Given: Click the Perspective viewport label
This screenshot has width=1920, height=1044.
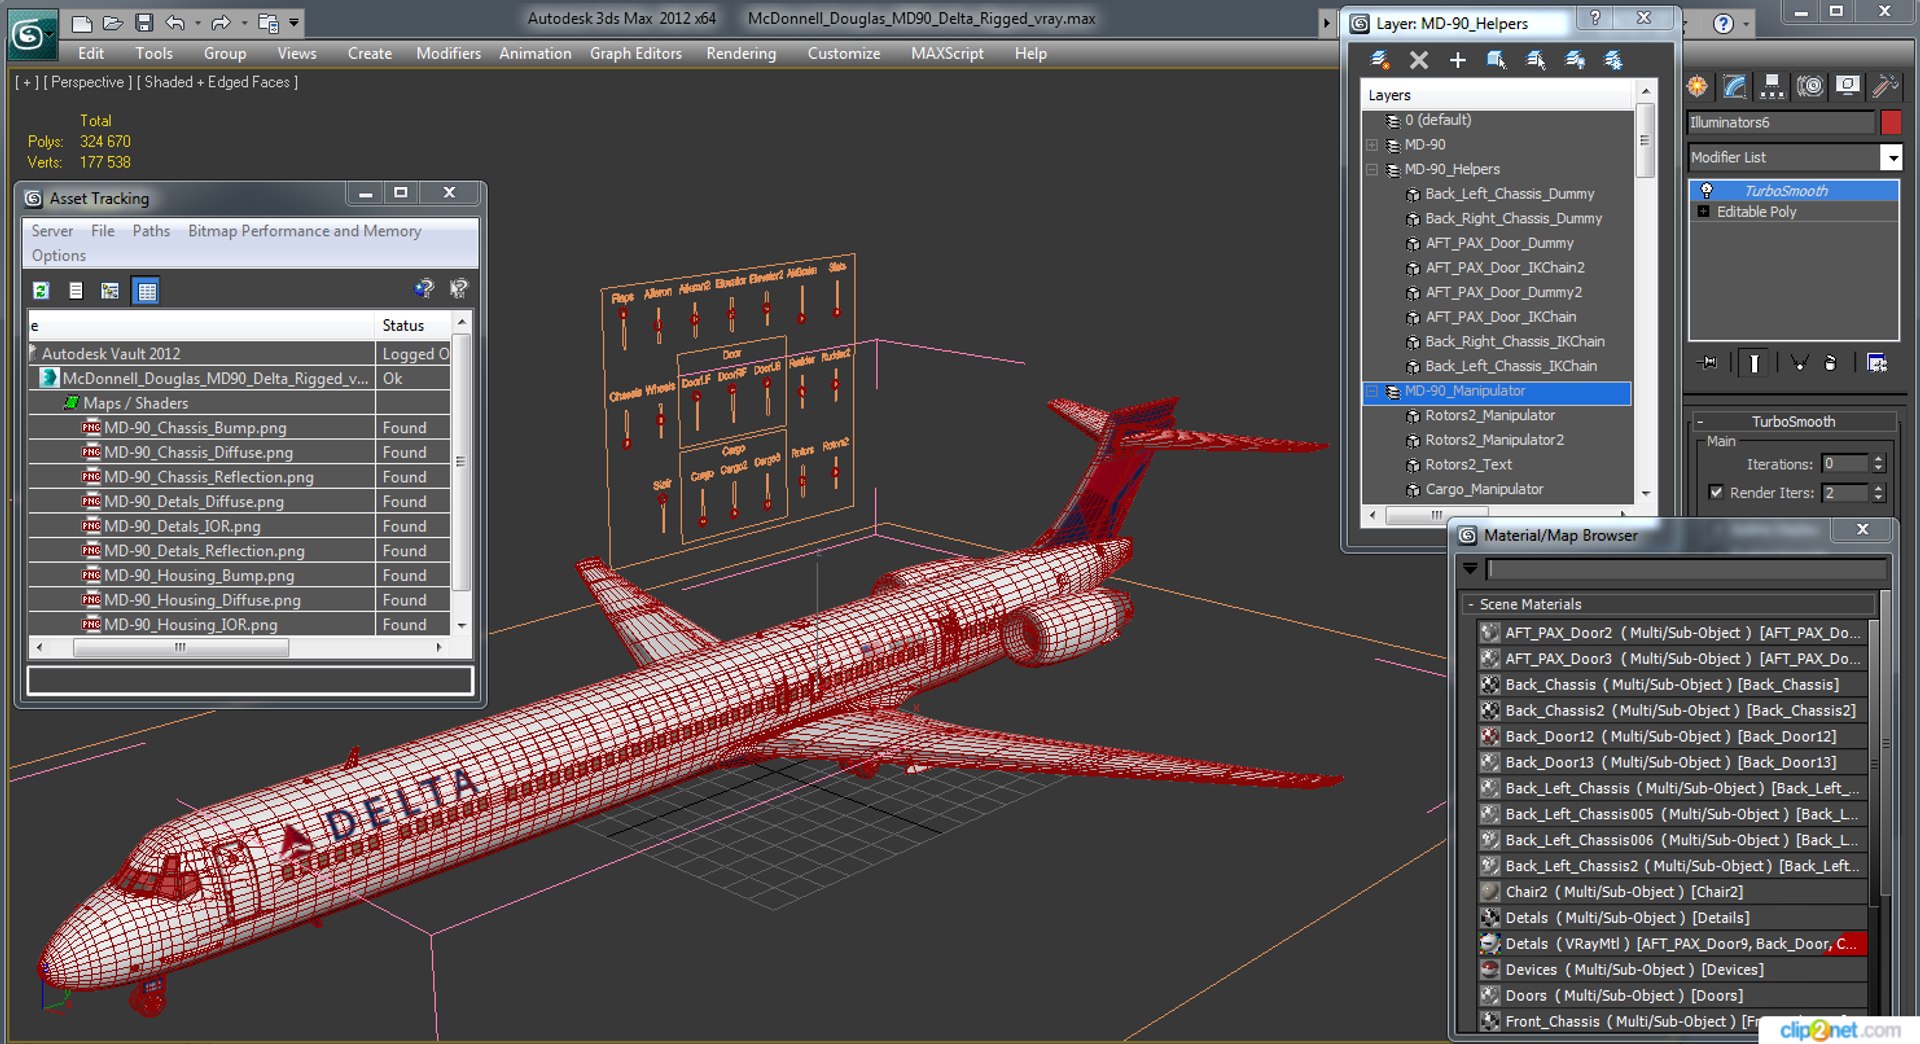Looking at the screenshot, I should point(88,82).
